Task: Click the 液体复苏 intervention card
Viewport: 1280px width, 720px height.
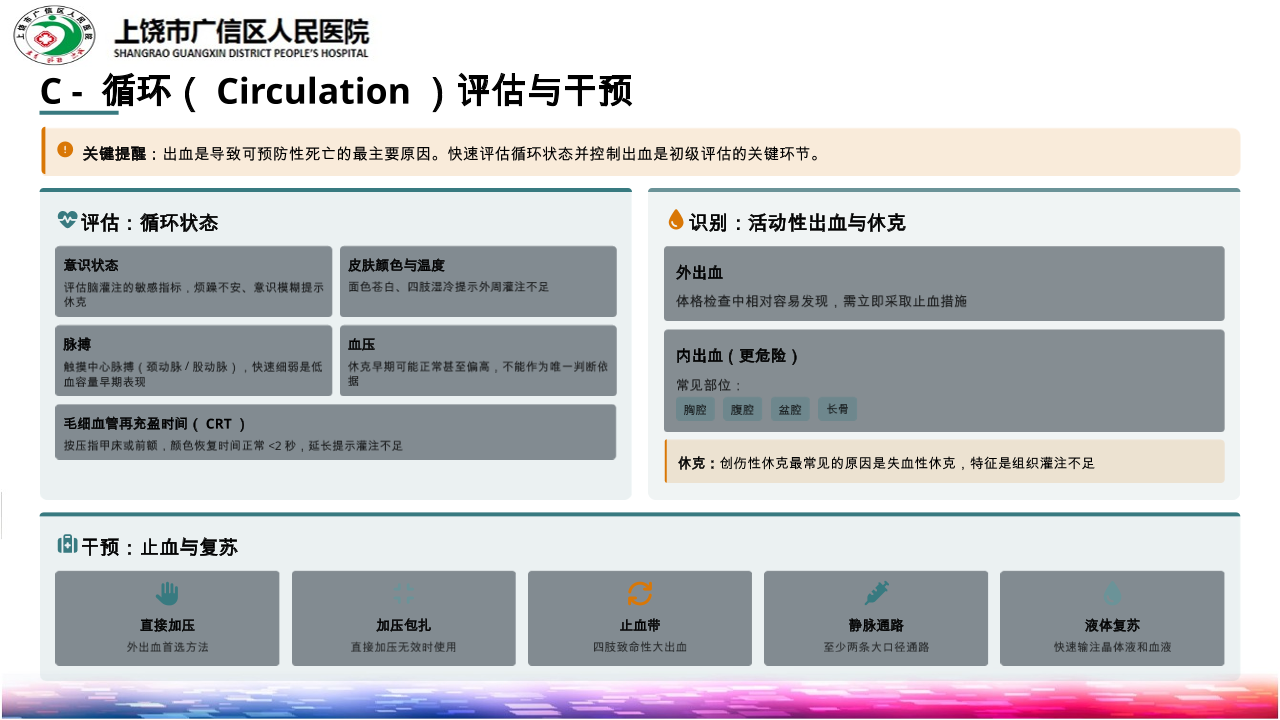Action: coord(1112,619)
